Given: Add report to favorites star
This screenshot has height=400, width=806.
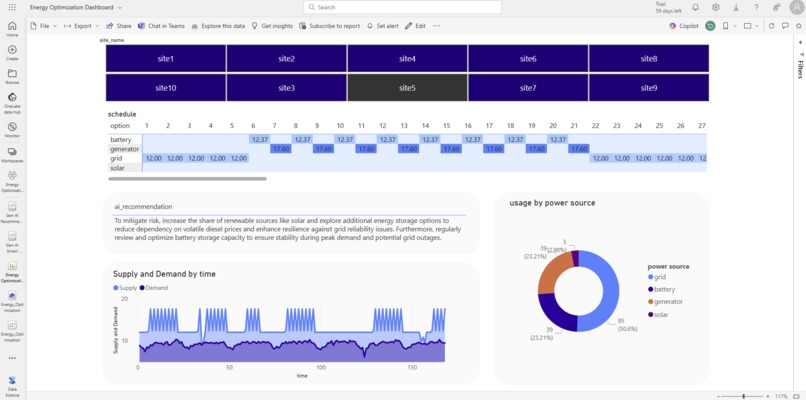Looking at the screenshot, I should [798, 26].
